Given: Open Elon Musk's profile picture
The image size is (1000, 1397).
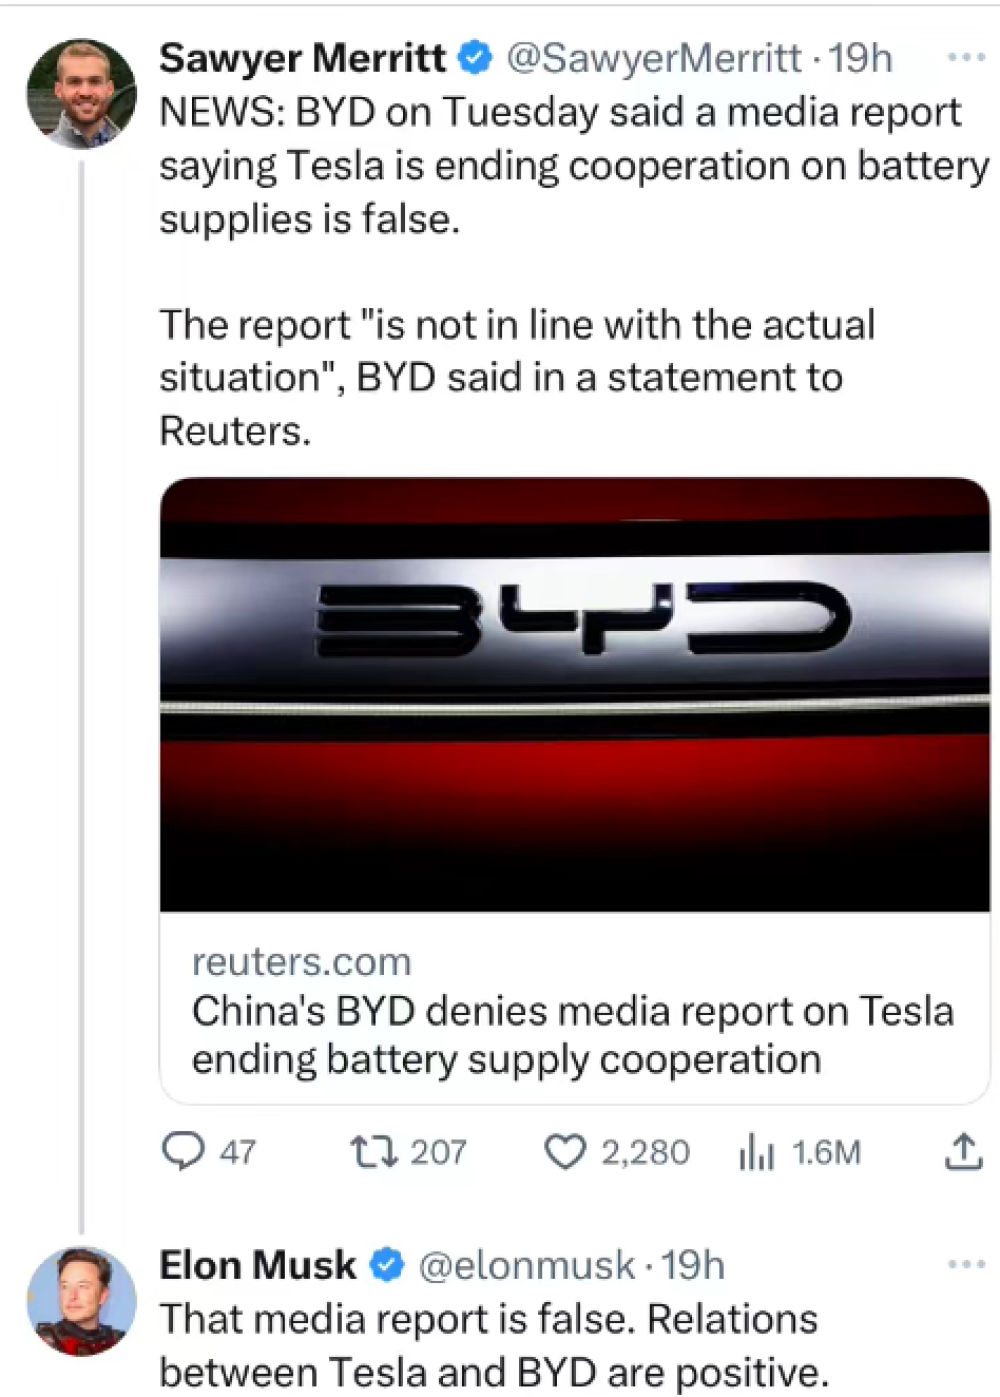Looking at the screenshot, I should tap(81, 1301).
